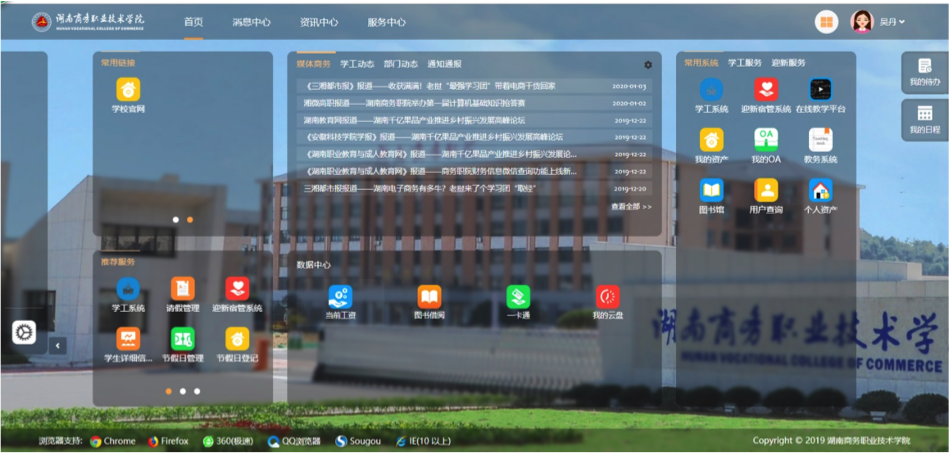Click the 查看全部 >> link
Viewport: 949px width, 453px height.
631,207
